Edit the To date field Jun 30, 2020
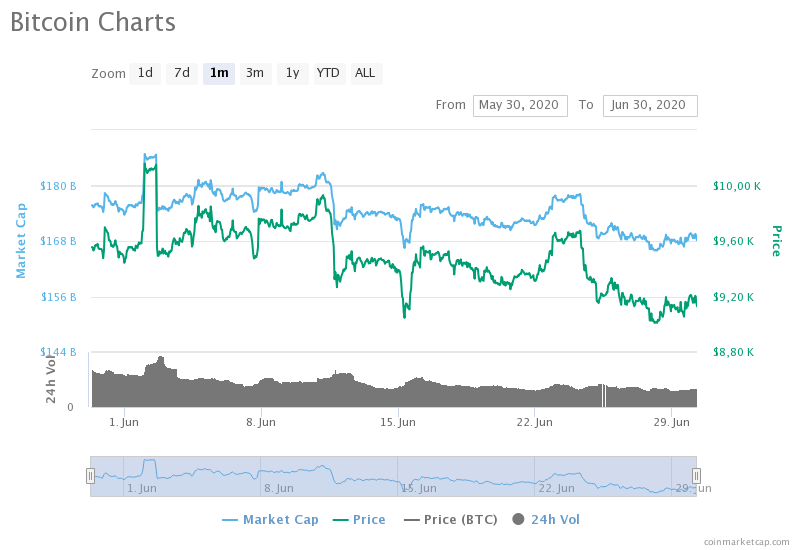 point(650,106)
